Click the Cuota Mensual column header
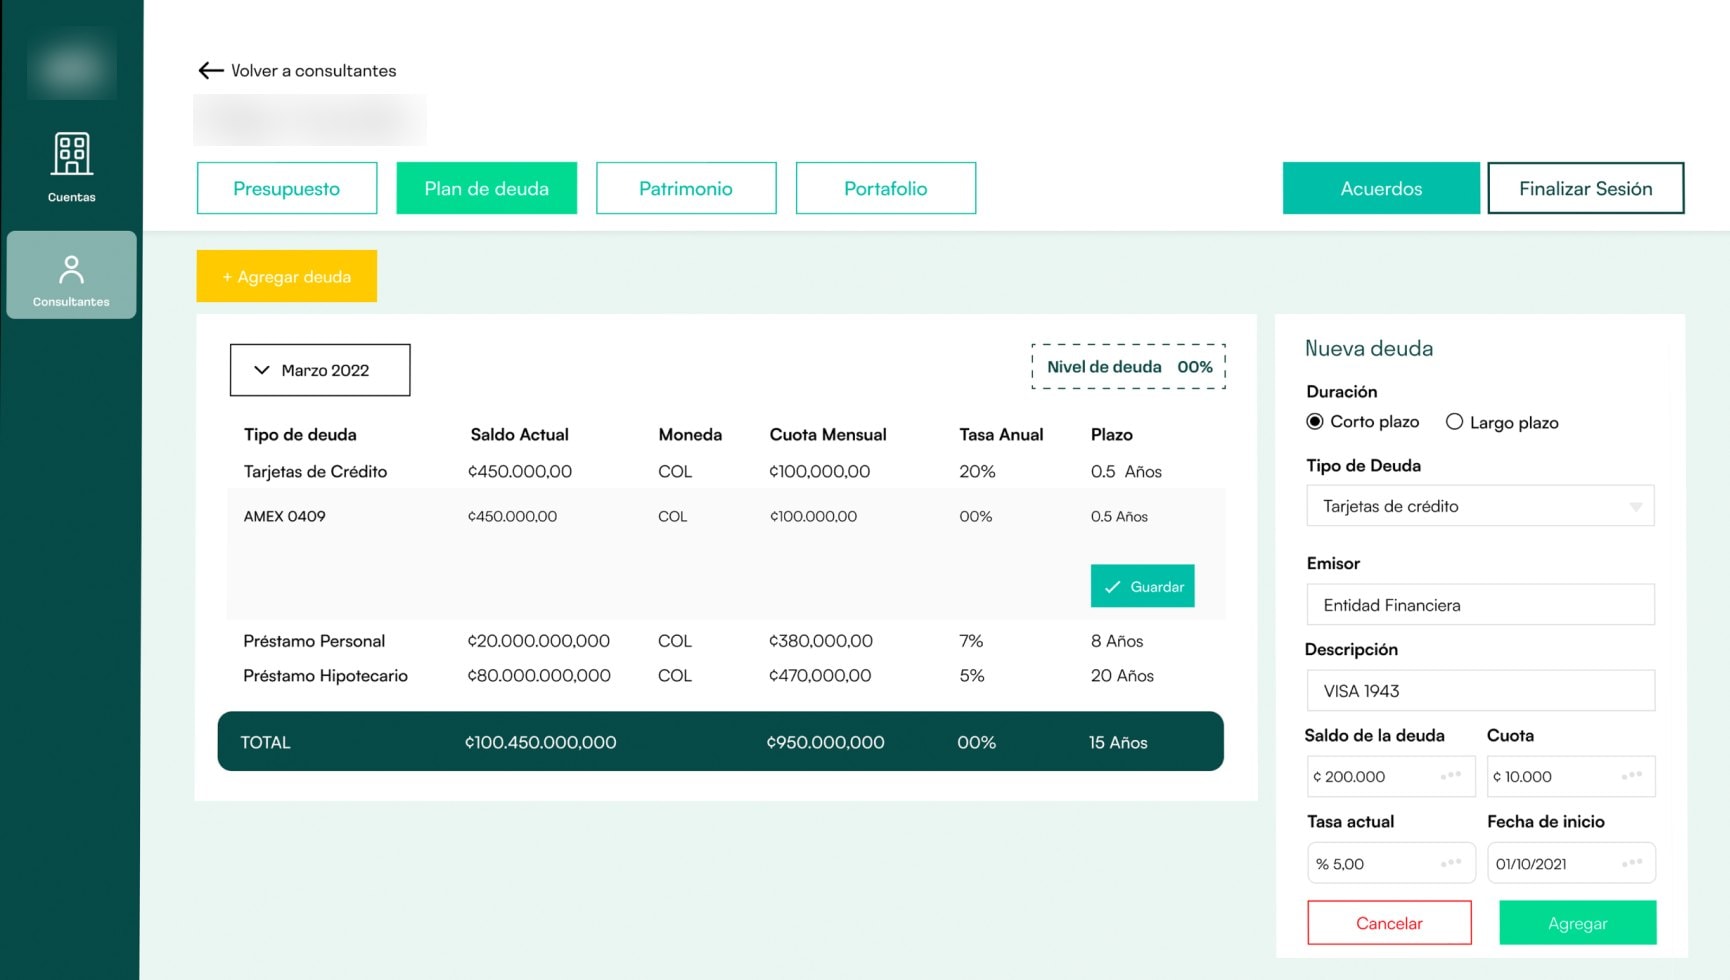The height and width of the screenshot is (980, 1730). [x=828, y=434]
